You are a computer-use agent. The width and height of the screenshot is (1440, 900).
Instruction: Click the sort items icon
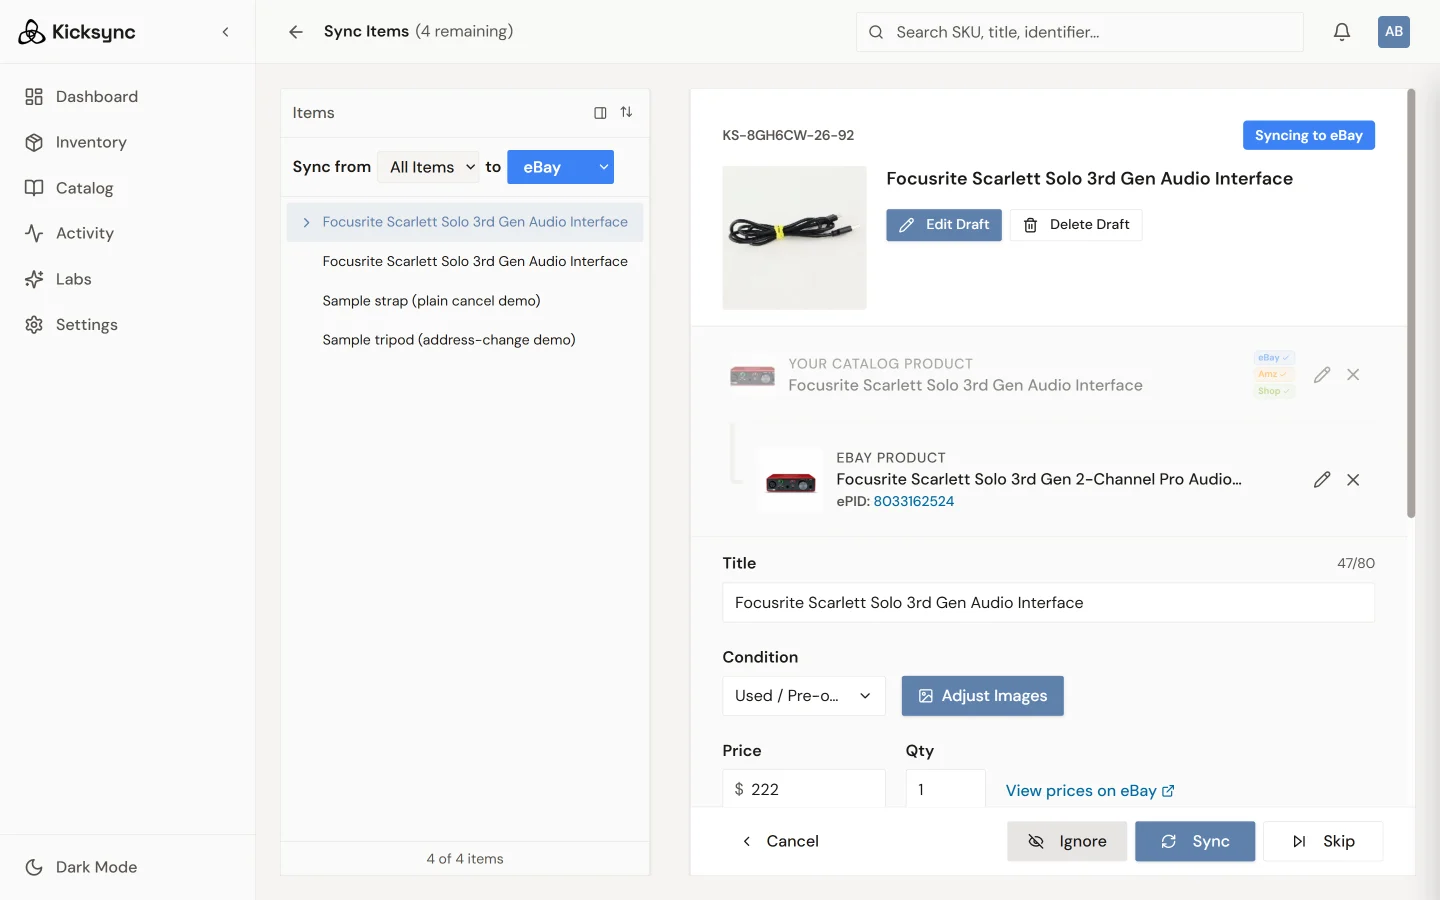point(627,112)
